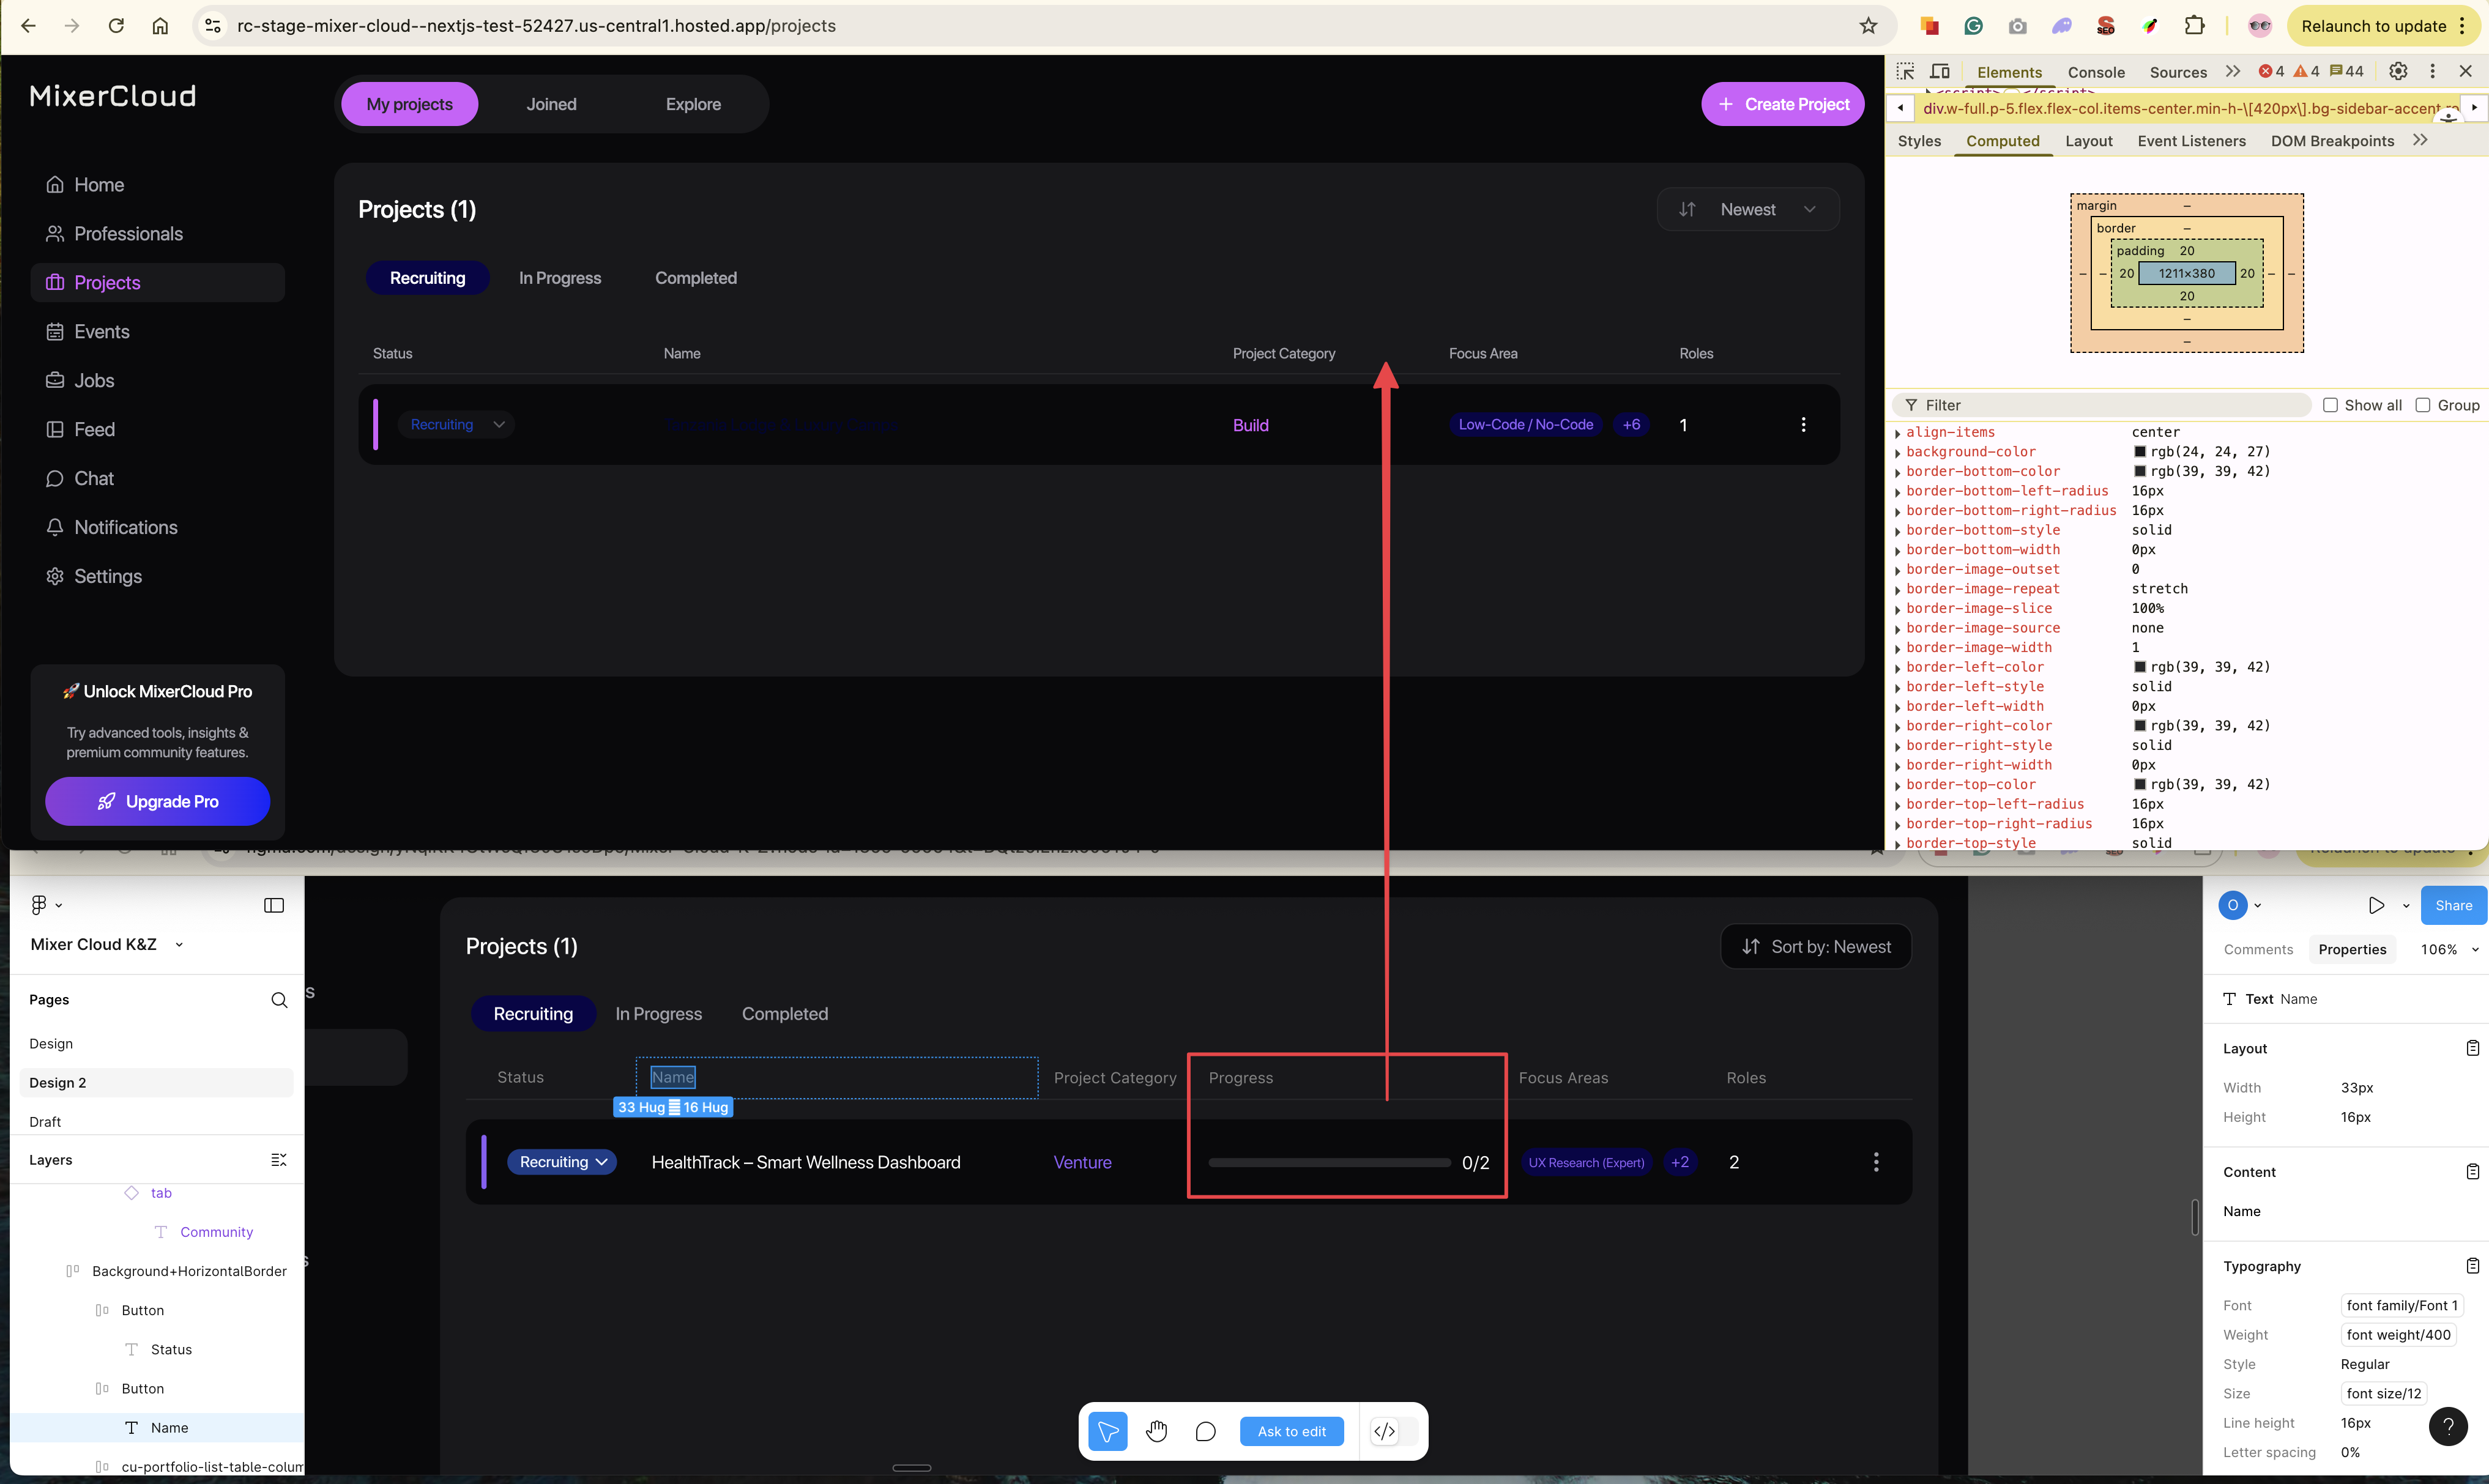This screenshot has width=2489, height=1484.
Task: Click the Figma present play button
Action: pyautogui.click(x=2376, y=905)
